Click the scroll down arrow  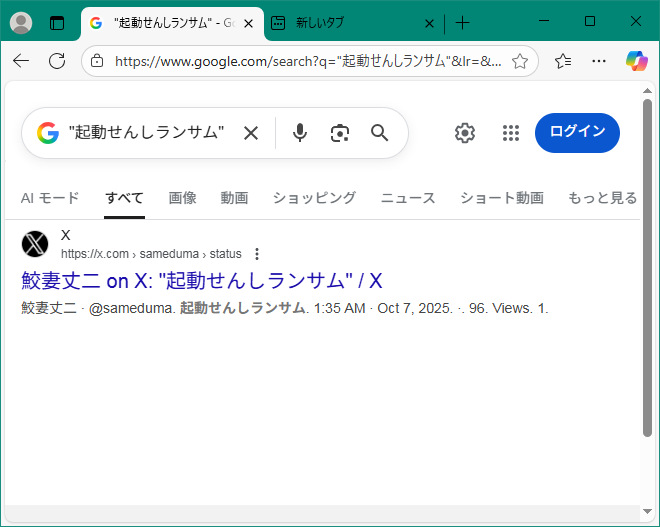(x=647, y=511)
